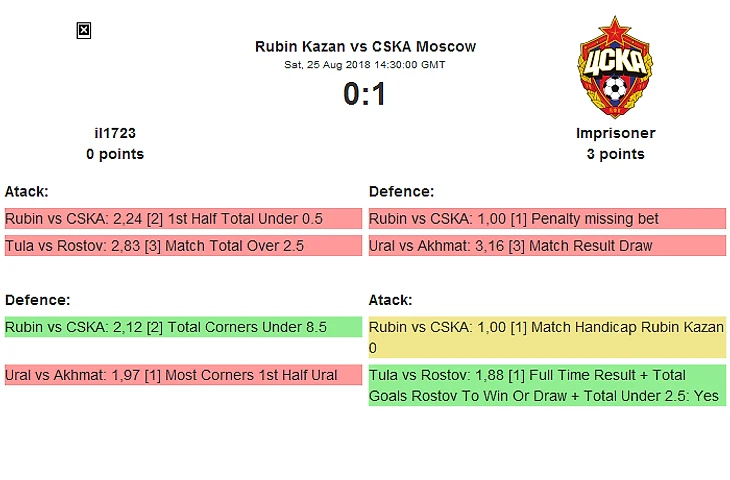Select the Most Corners 1st Half Ural bet
This screenshot has width=730, height=480.
183,375
